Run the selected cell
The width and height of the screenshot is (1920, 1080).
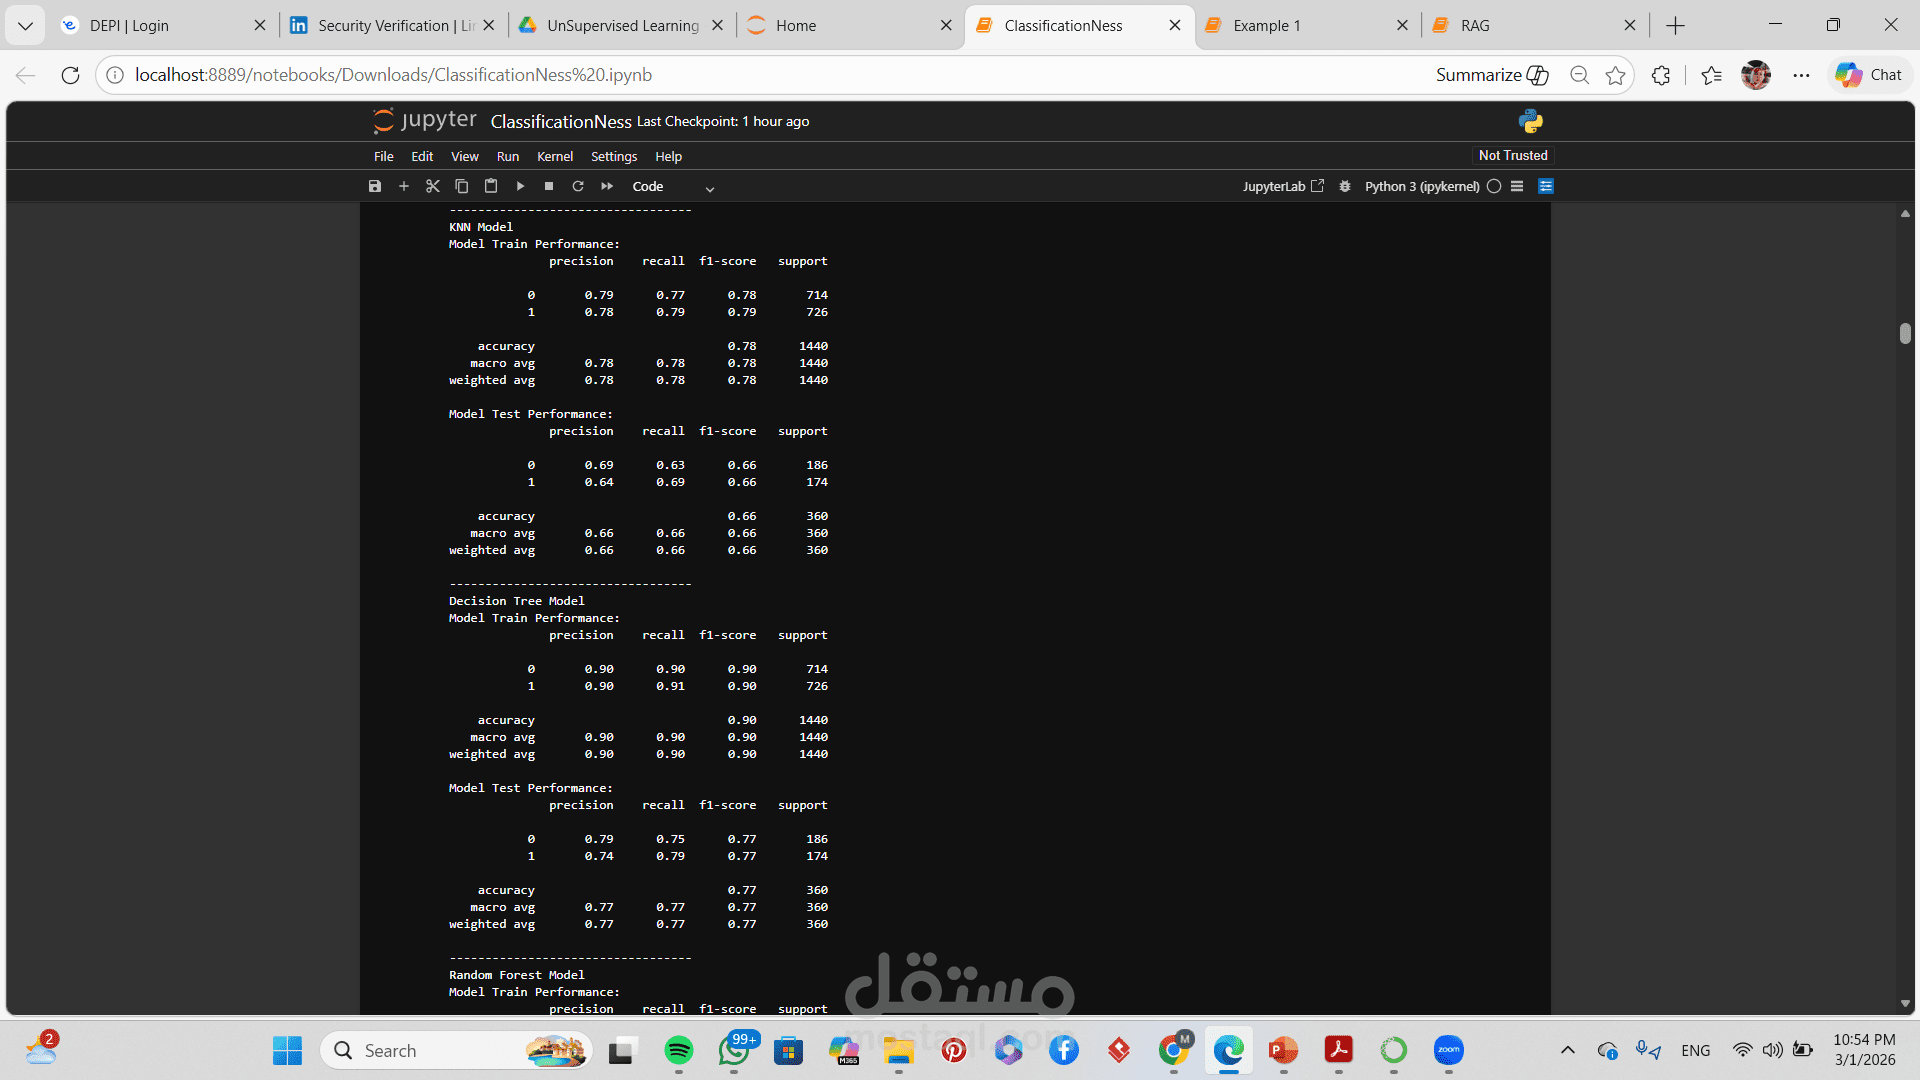tap(520, 186)
